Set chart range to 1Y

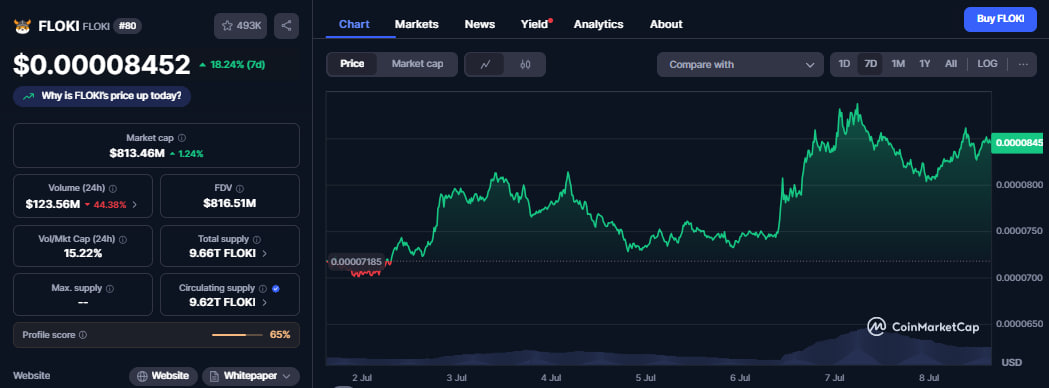925,64
